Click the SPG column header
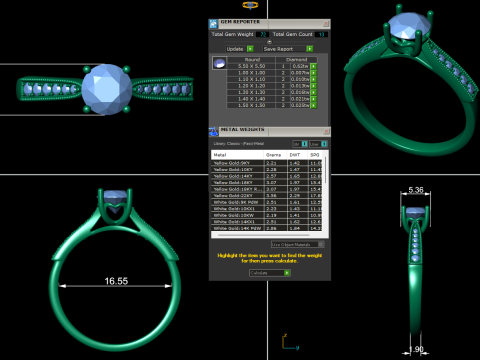Screen dimensions: 480x360 tap(315, 155)
